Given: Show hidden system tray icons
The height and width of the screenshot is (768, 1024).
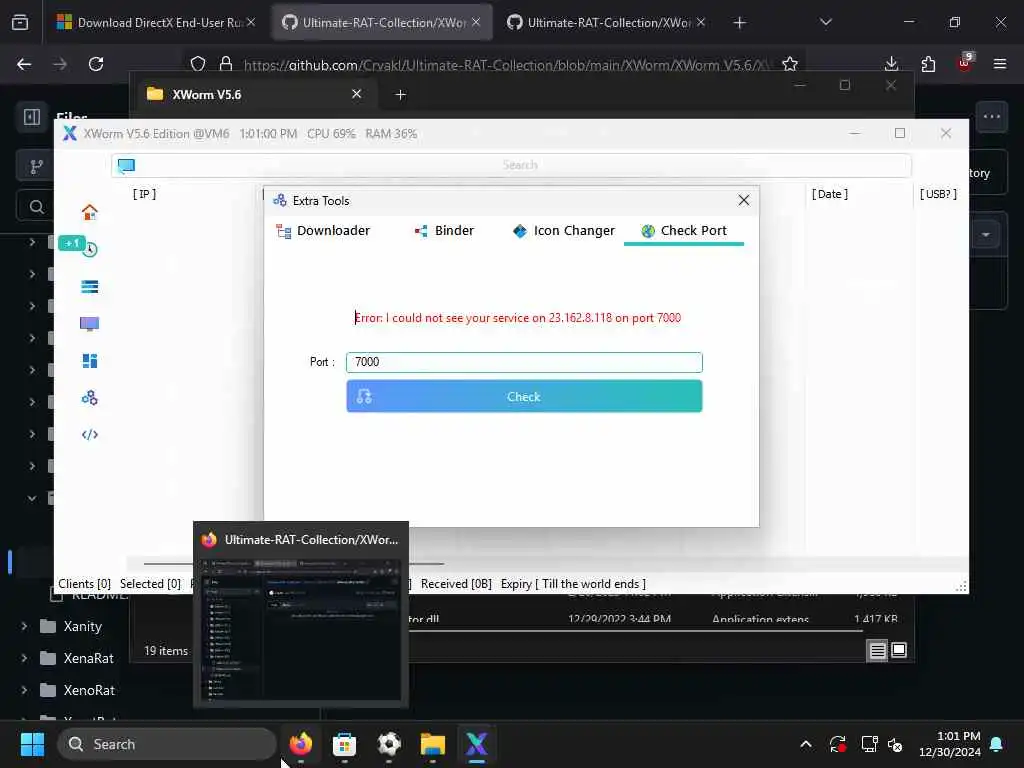Looking at the screenshot, I should click(806, 744).
